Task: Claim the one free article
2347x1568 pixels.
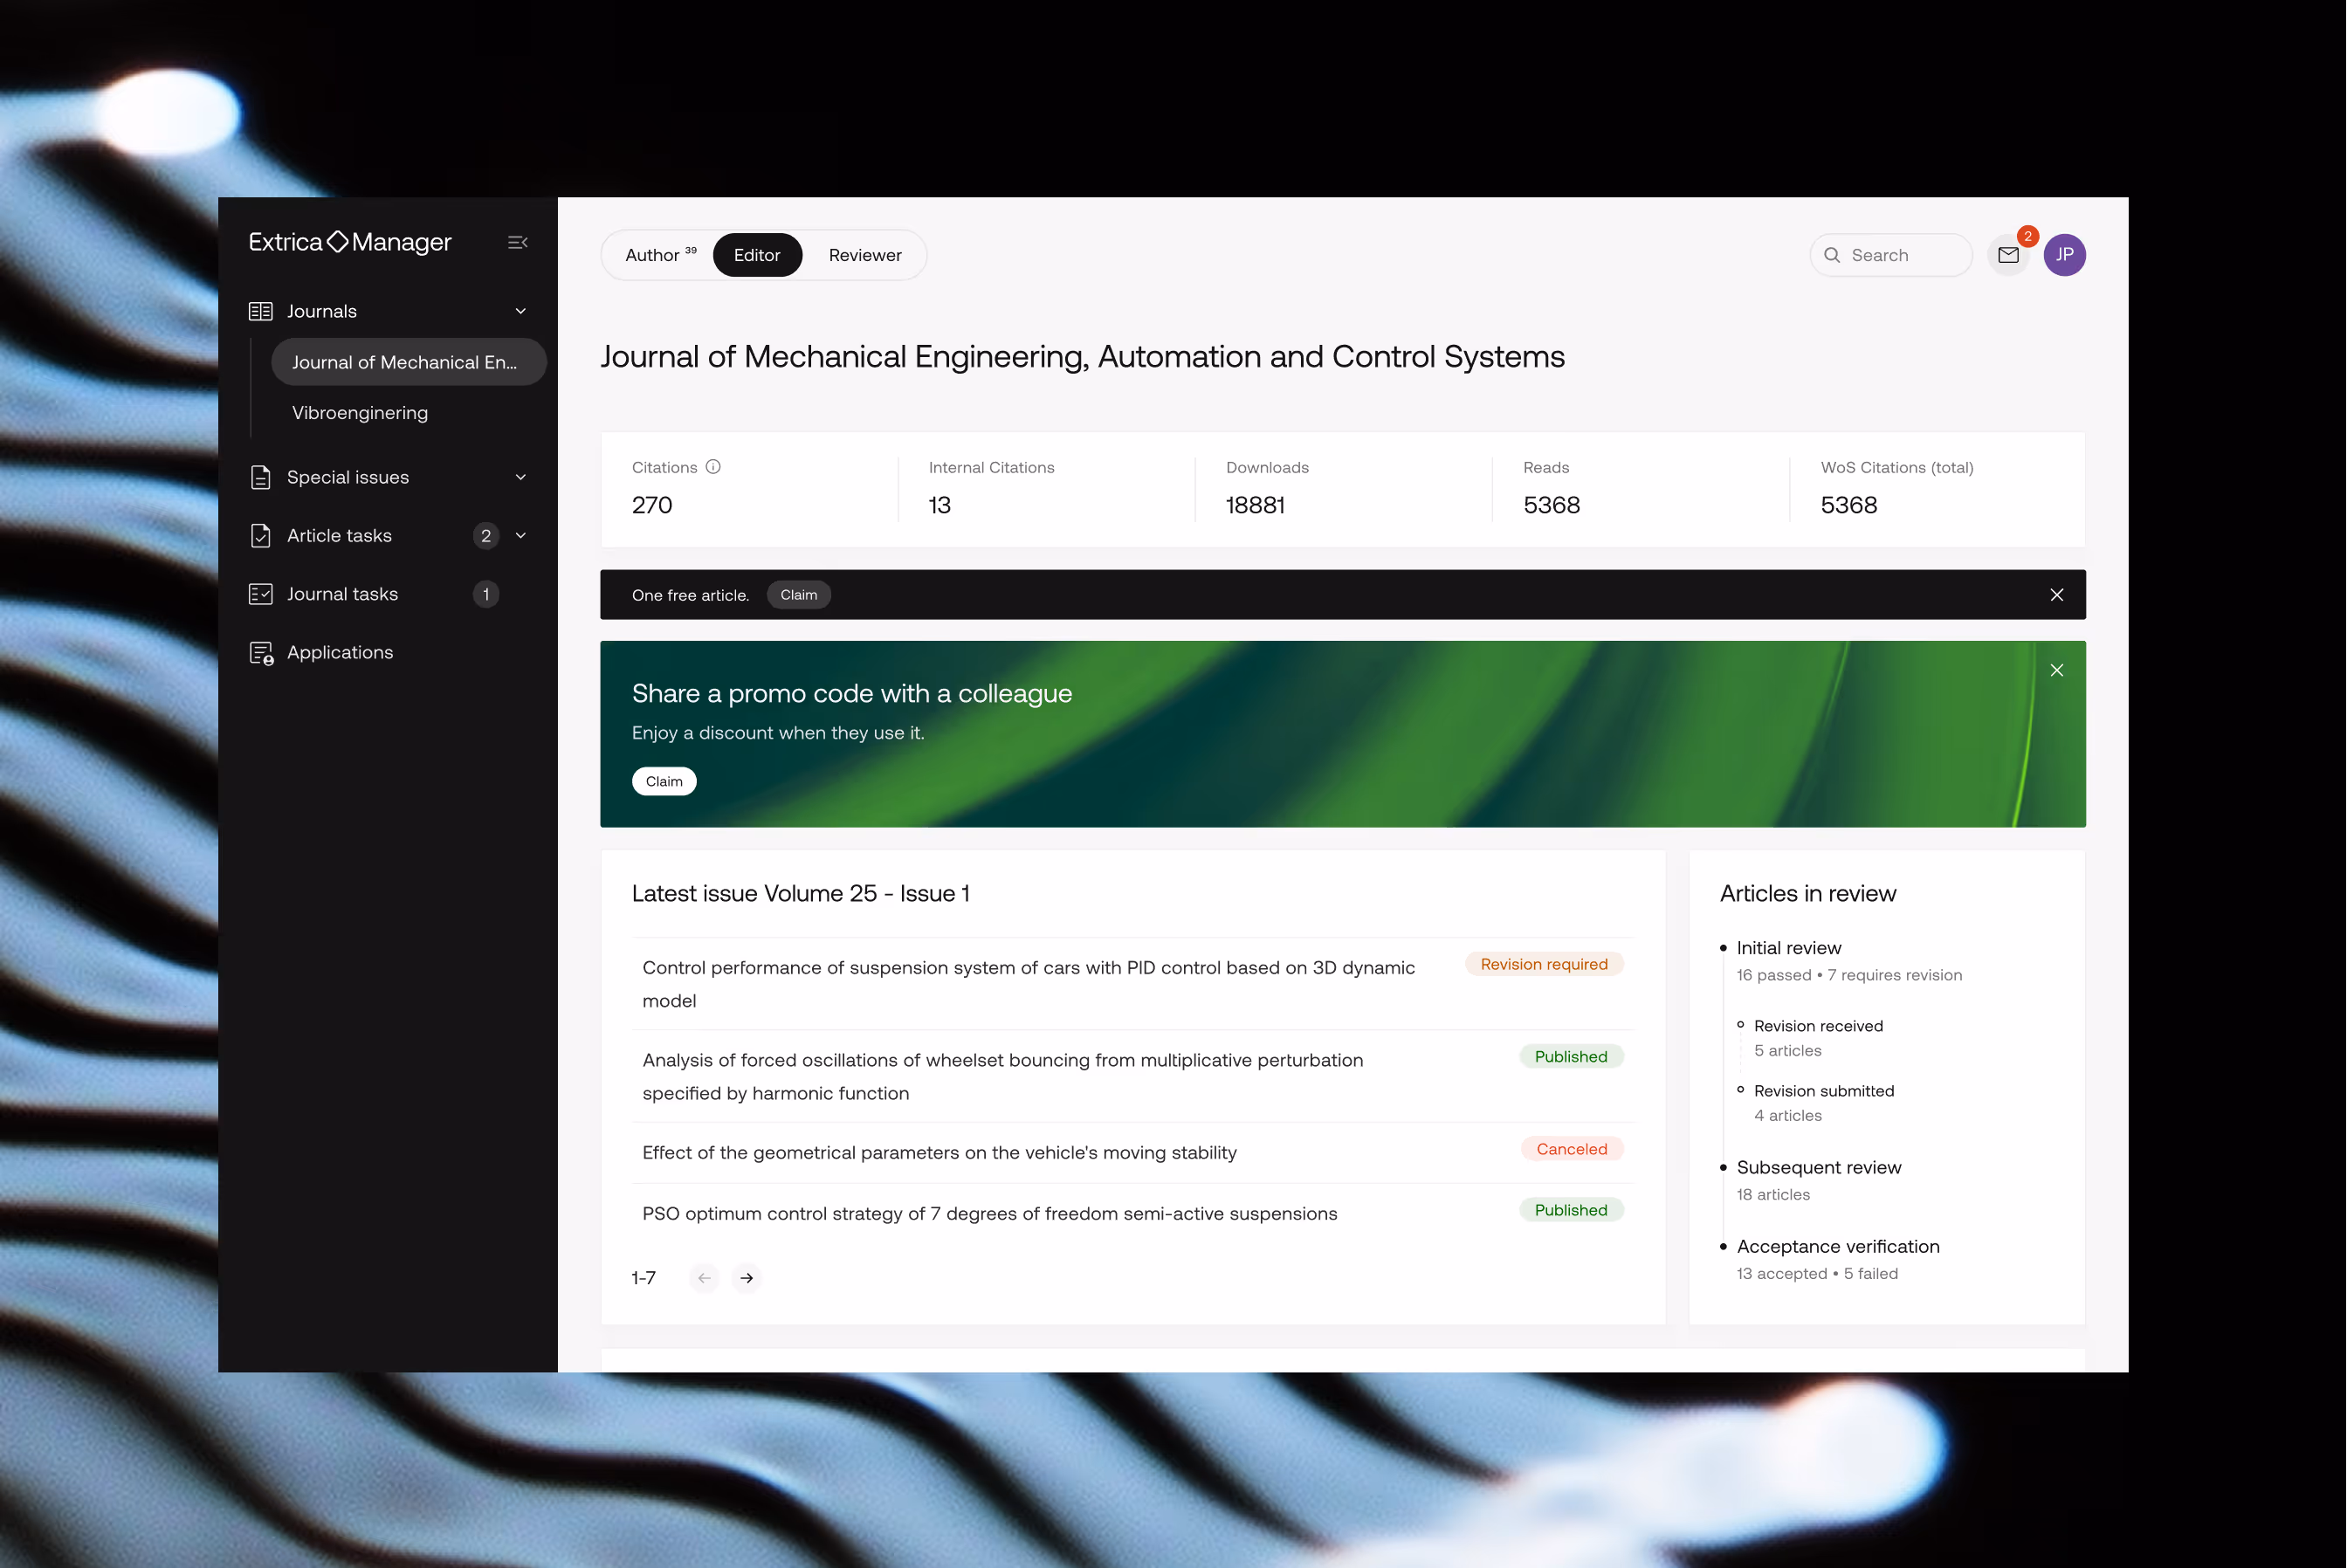Action: 798,595
